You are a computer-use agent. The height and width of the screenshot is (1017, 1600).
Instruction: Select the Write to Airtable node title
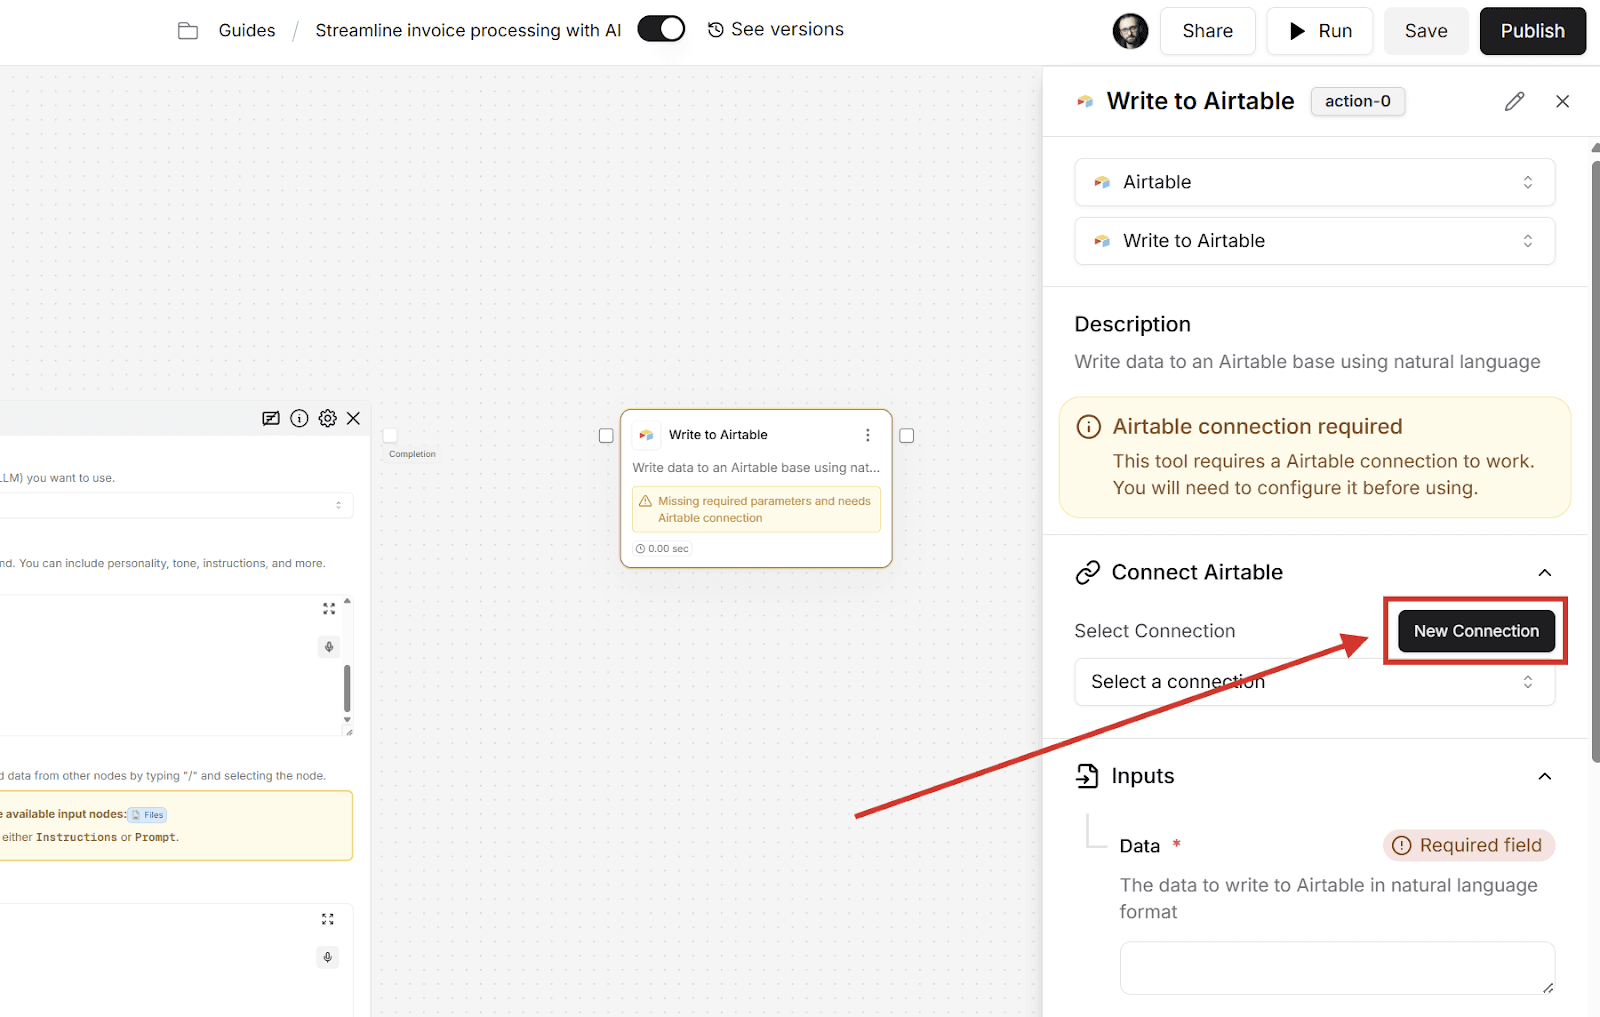point(718,435)
